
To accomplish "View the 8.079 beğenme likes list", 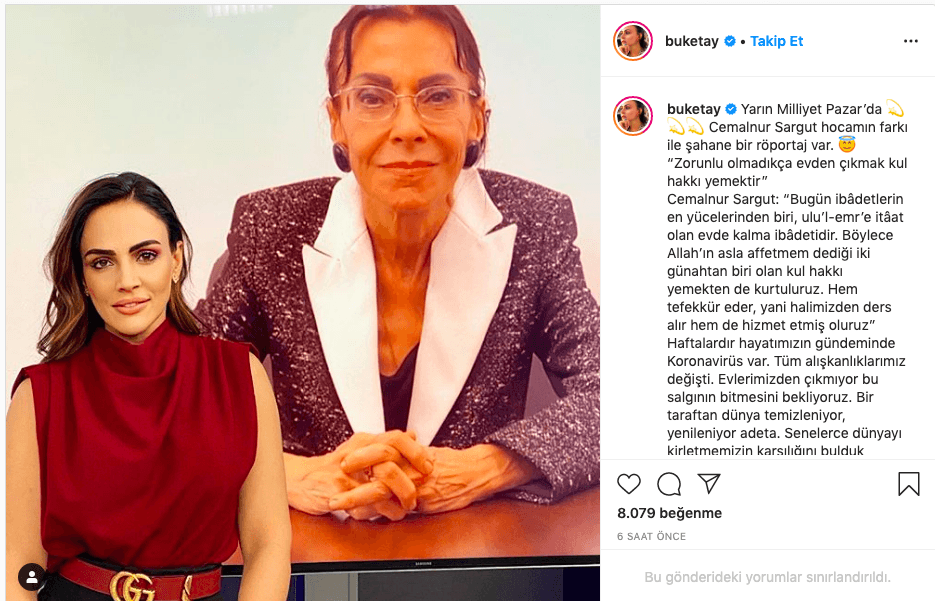I will pos(669,513).
